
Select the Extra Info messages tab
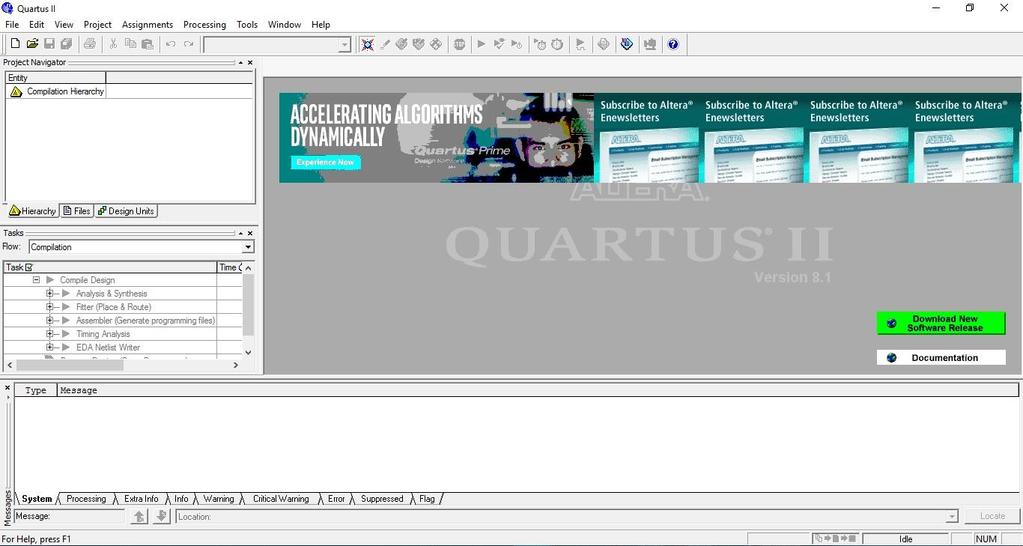click(141, 498)
